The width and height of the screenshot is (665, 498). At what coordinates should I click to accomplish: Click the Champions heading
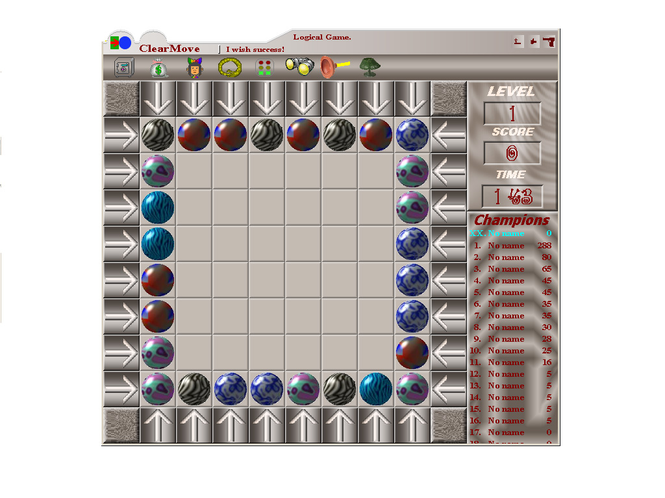click(x=511, y=220)
